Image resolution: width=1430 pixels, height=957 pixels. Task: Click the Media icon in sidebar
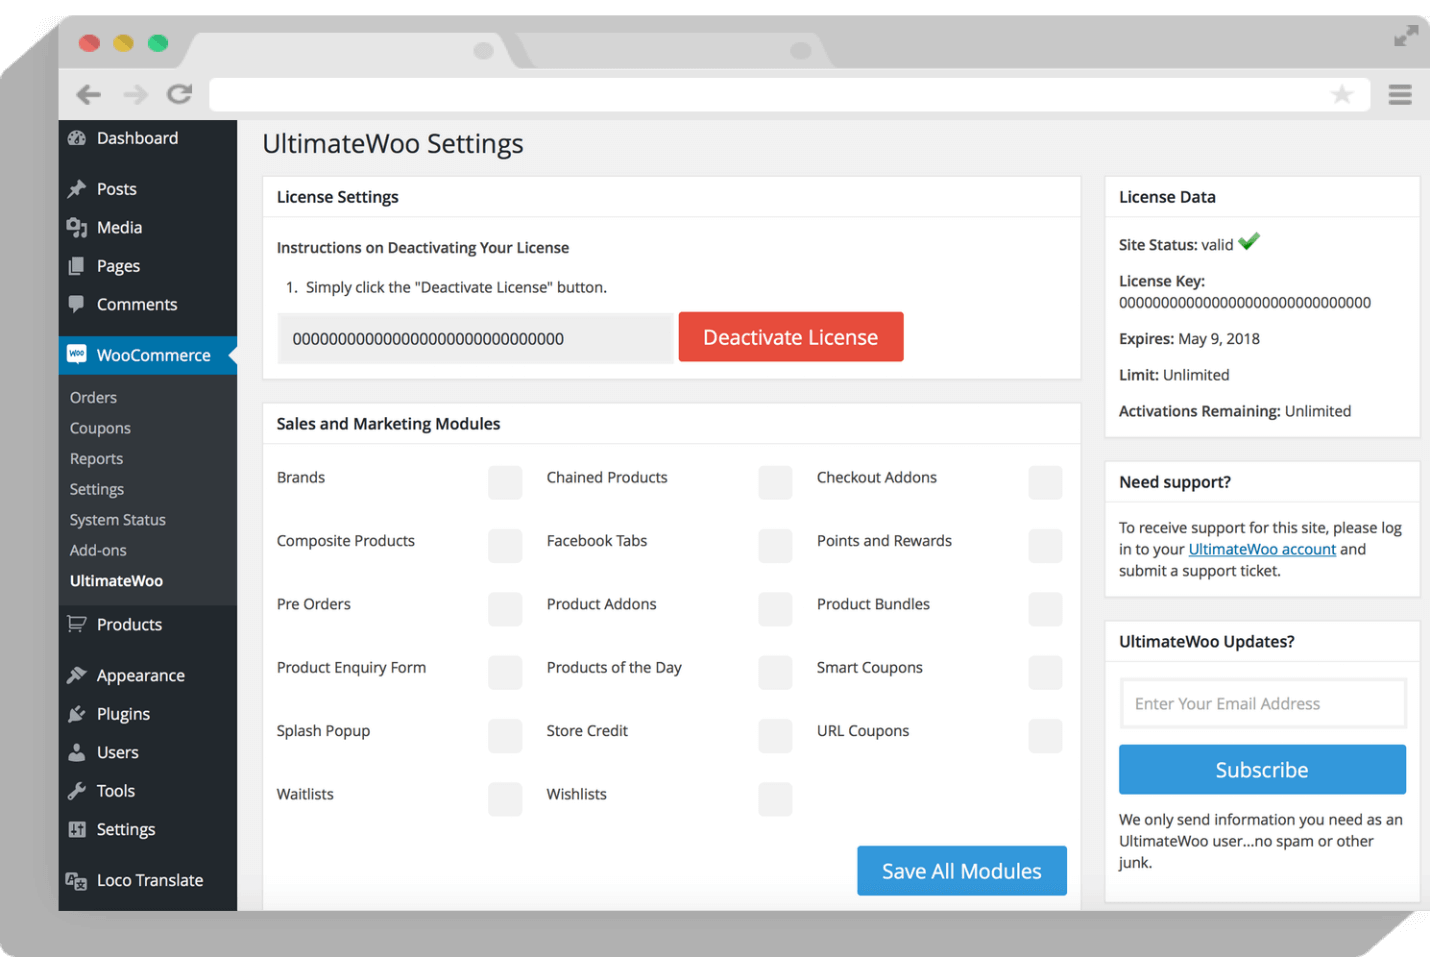[x=77, y=228]
